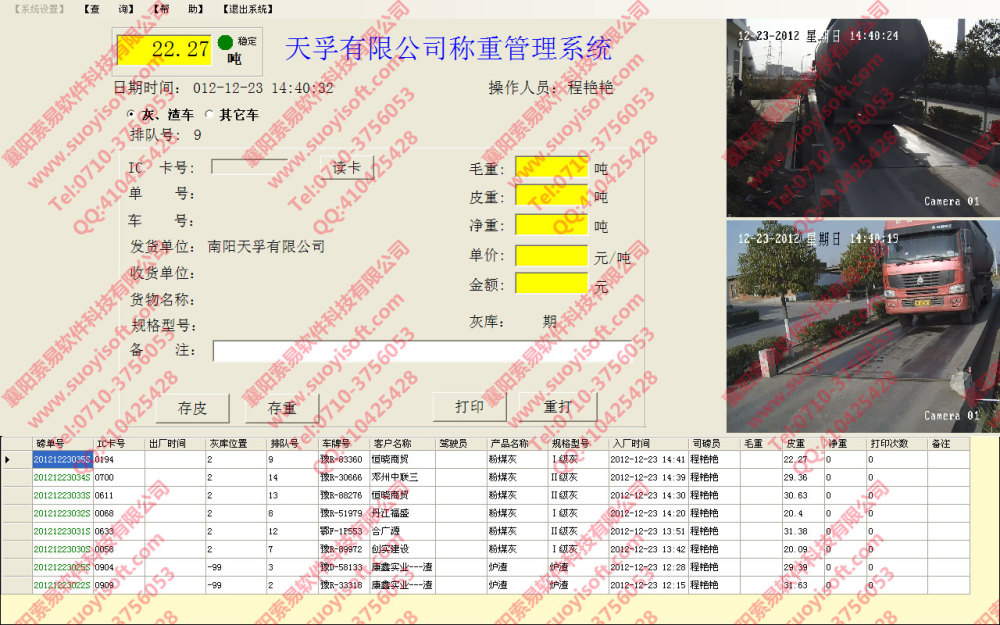The width and height of the screenshot is (1000, 625).
Task: Click tare weight 29.36 cell
Action: pos(803,477)
